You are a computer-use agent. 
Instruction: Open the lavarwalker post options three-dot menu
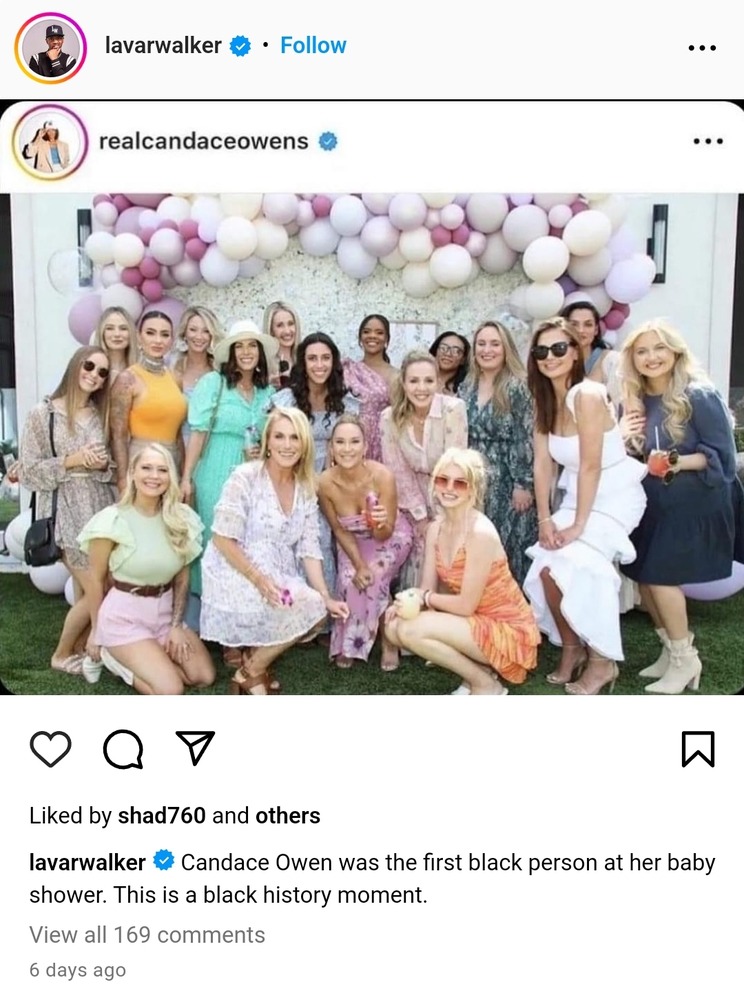pos(703,47)
